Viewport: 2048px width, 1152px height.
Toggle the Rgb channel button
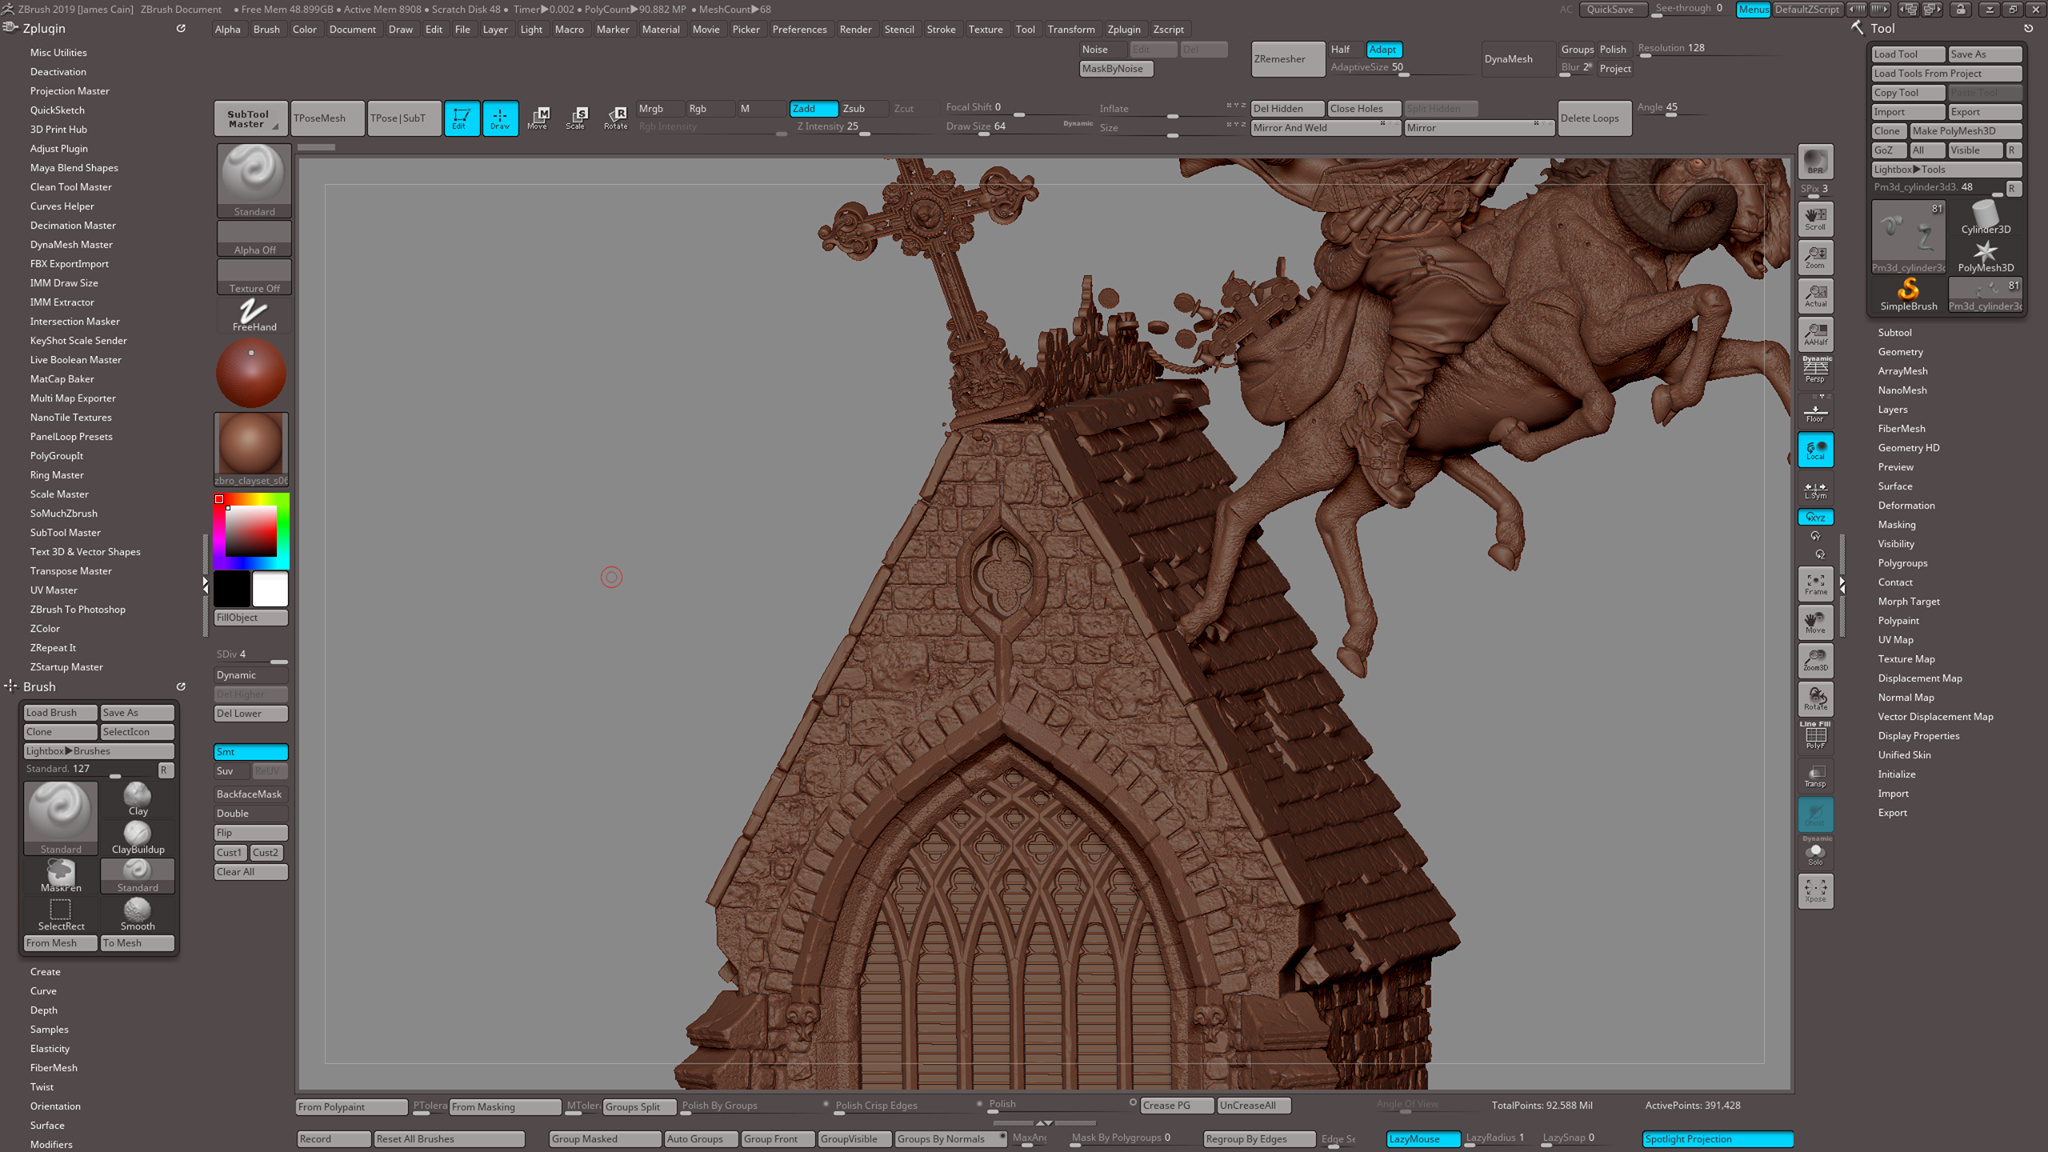point(708,108)
